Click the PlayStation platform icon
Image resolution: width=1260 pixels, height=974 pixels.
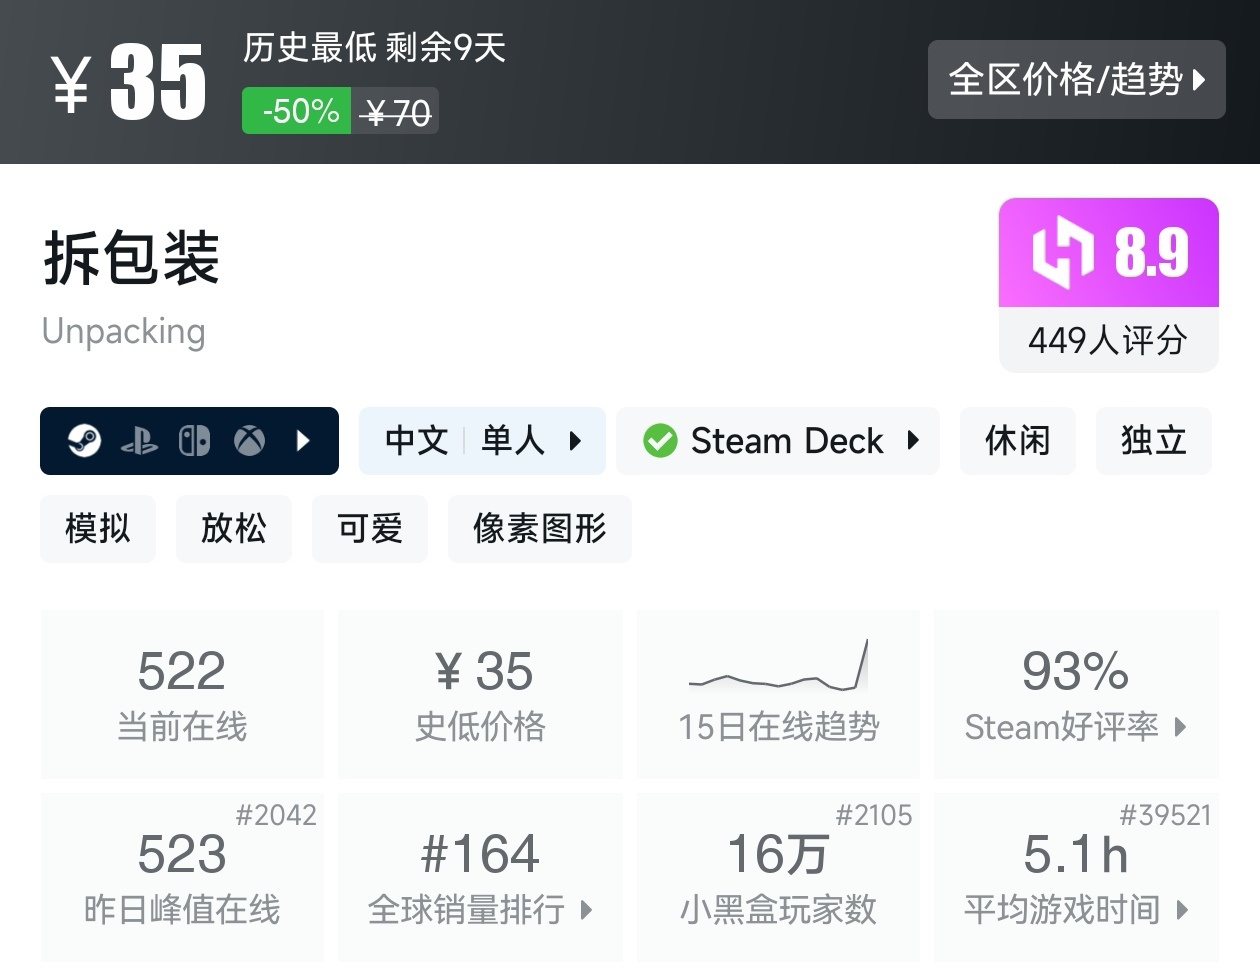point(141,440)
